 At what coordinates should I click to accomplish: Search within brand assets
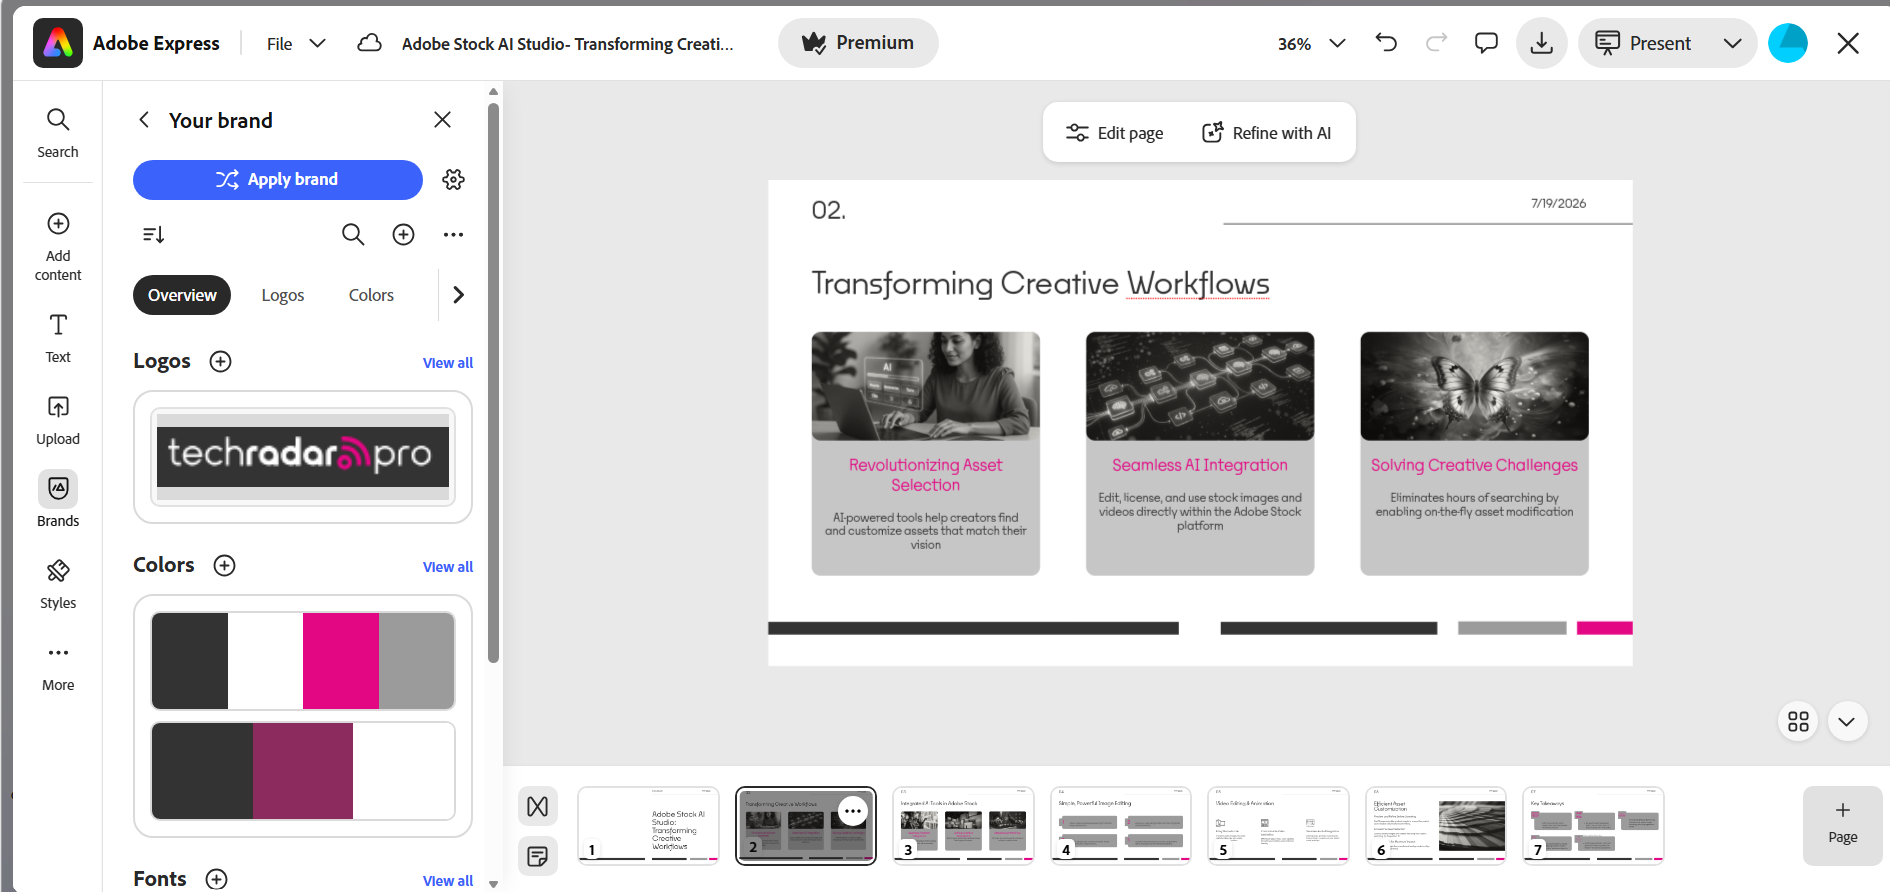pyautogui.click(x=353, y=234)
